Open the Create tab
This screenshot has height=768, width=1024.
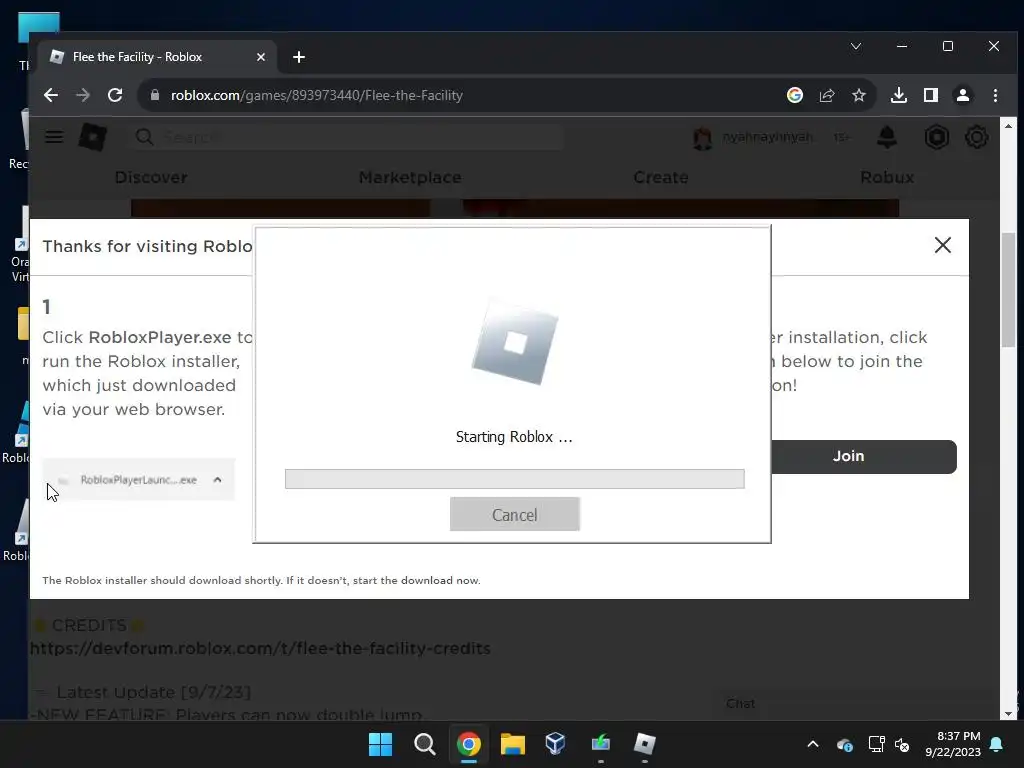point(661,178)
